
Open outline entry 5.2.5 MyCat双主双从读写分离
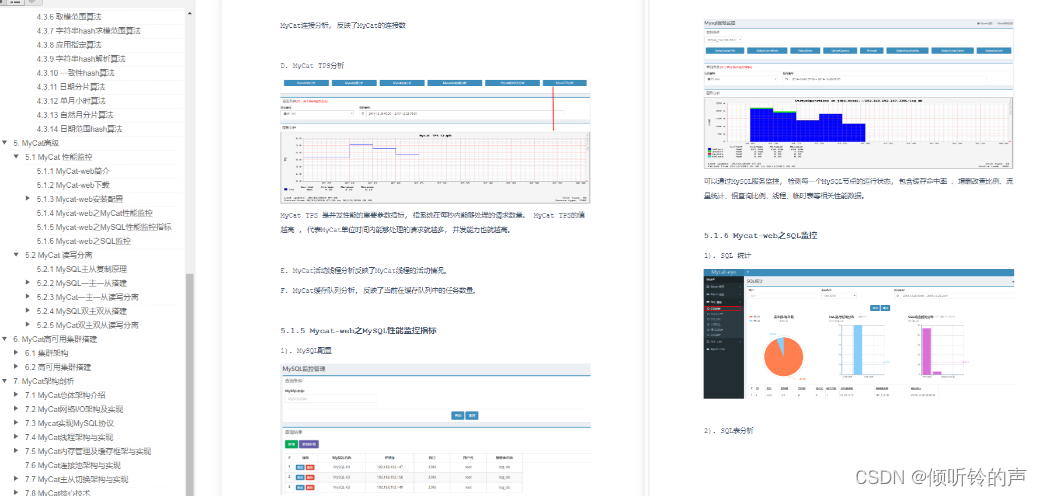[88, 324]
